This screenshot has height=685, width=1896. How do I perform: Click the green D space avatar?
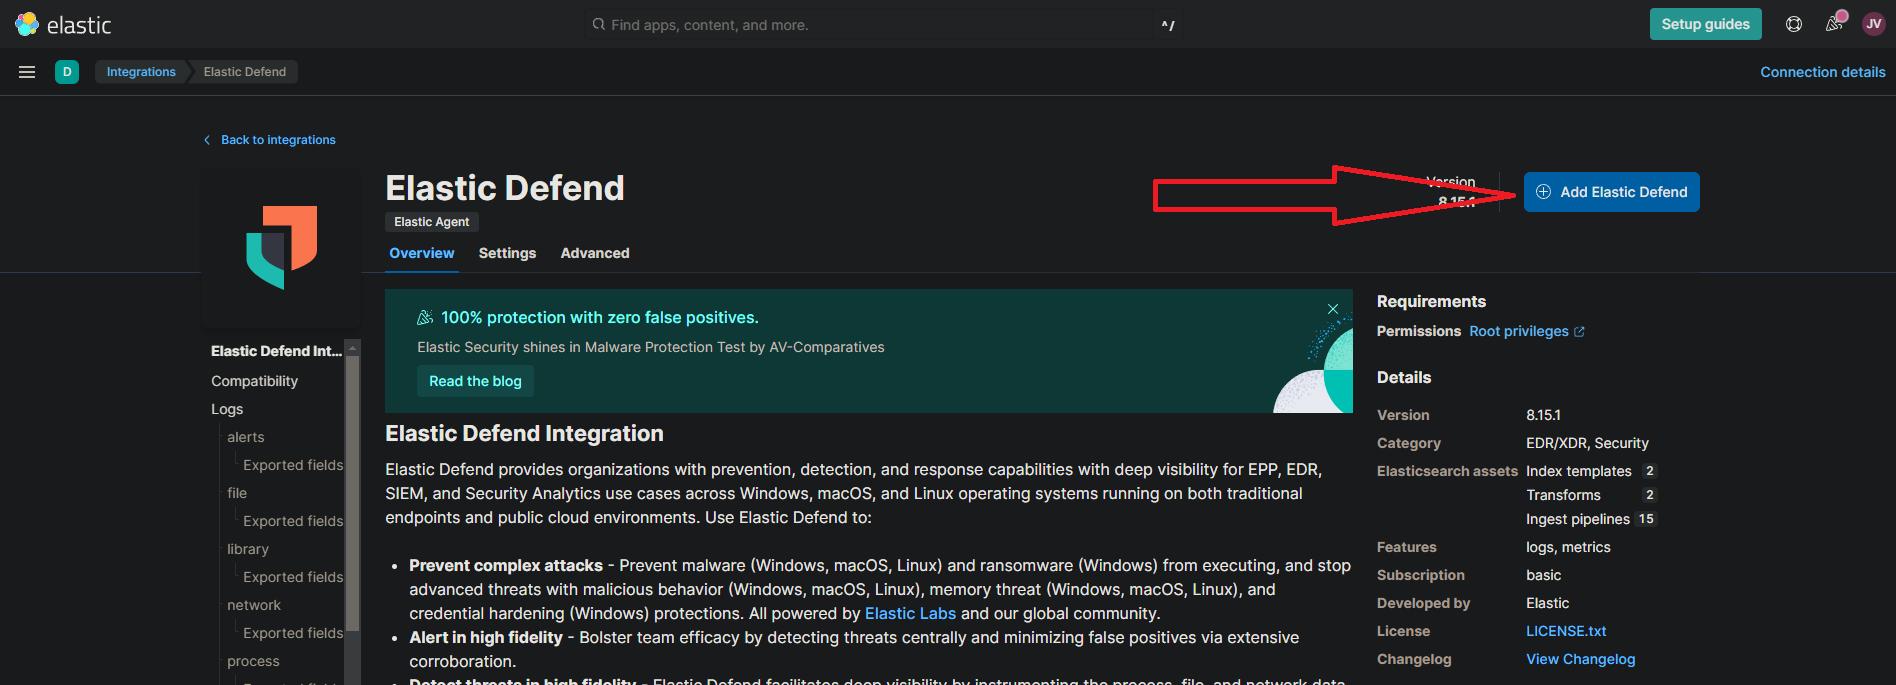click(x=67, y=72)
